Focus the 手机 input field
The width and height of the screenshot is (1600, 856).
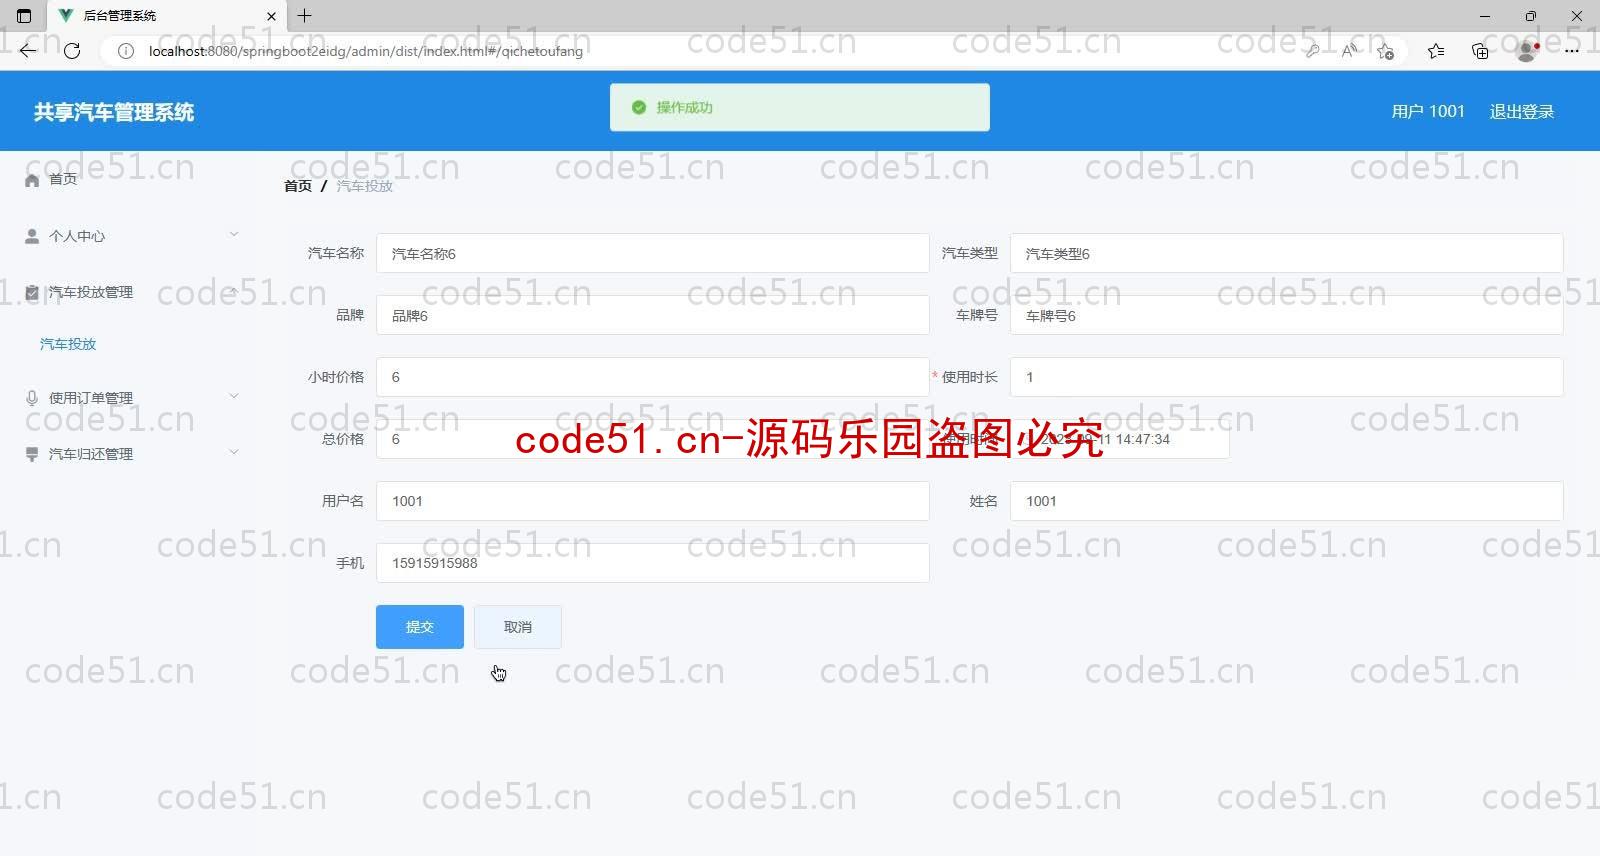click(x=653, y=564)
